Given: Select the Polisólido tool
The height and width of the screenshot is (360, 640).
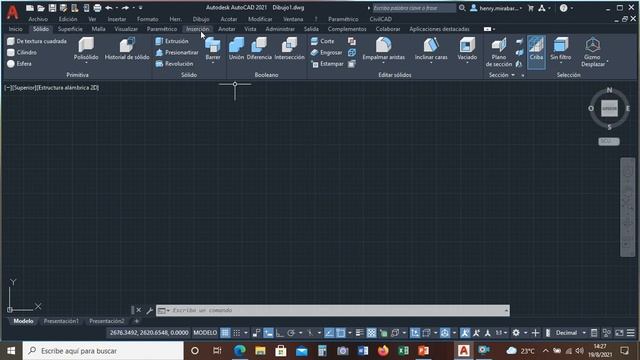Looking at the screenshot, I should (86, 49).
